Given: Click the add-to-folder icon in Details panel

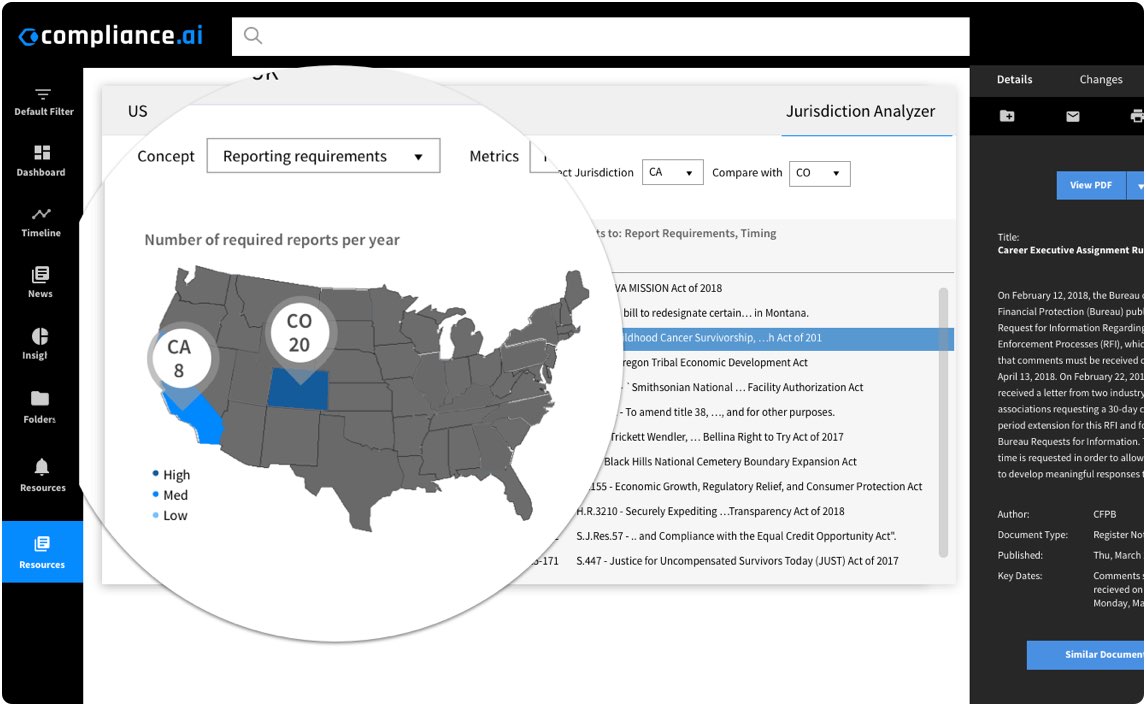Looking at the screenshot, I should (x=1007, y=115).
